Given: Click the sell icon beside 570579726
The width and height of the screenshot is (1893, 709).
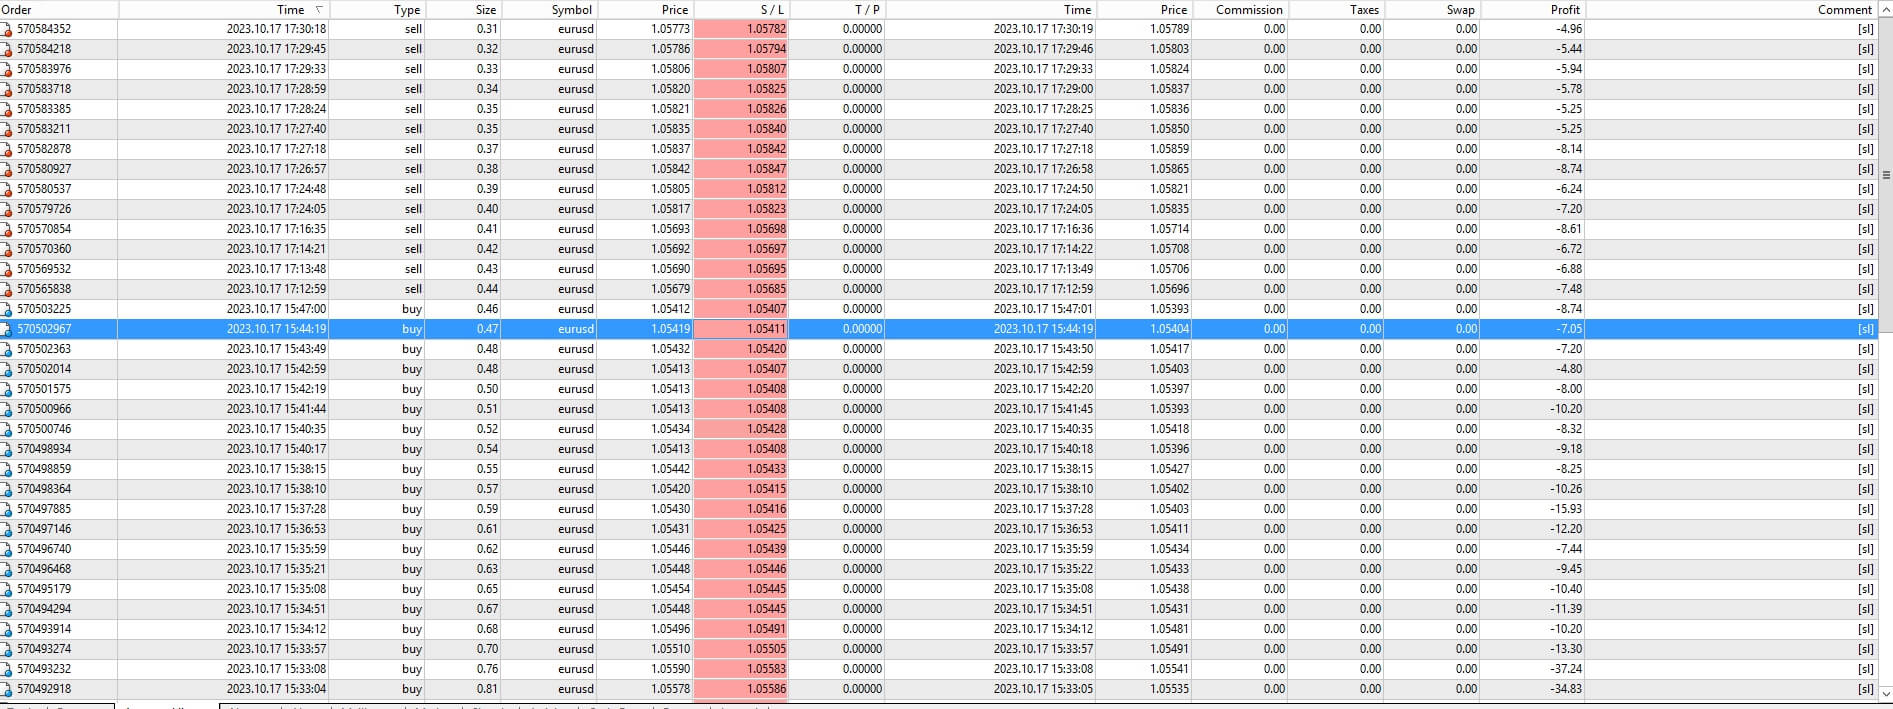Looking at the screenshot, I should [x=7, y=209].
